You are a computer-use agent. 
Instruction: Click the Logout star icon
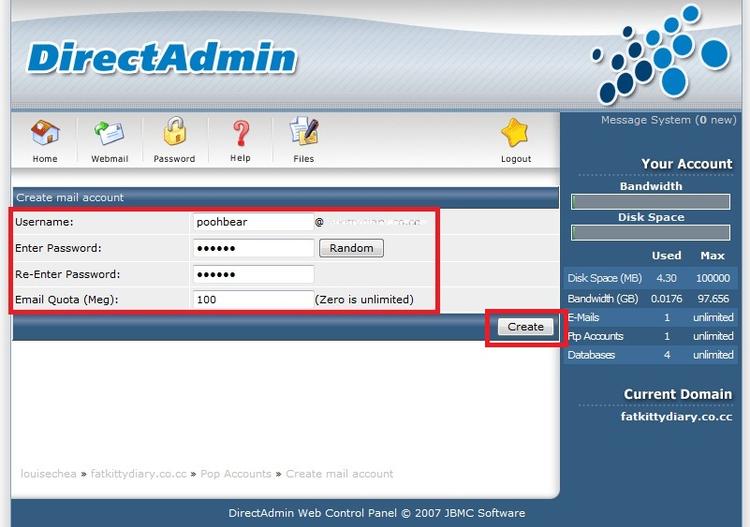(515, 132)
